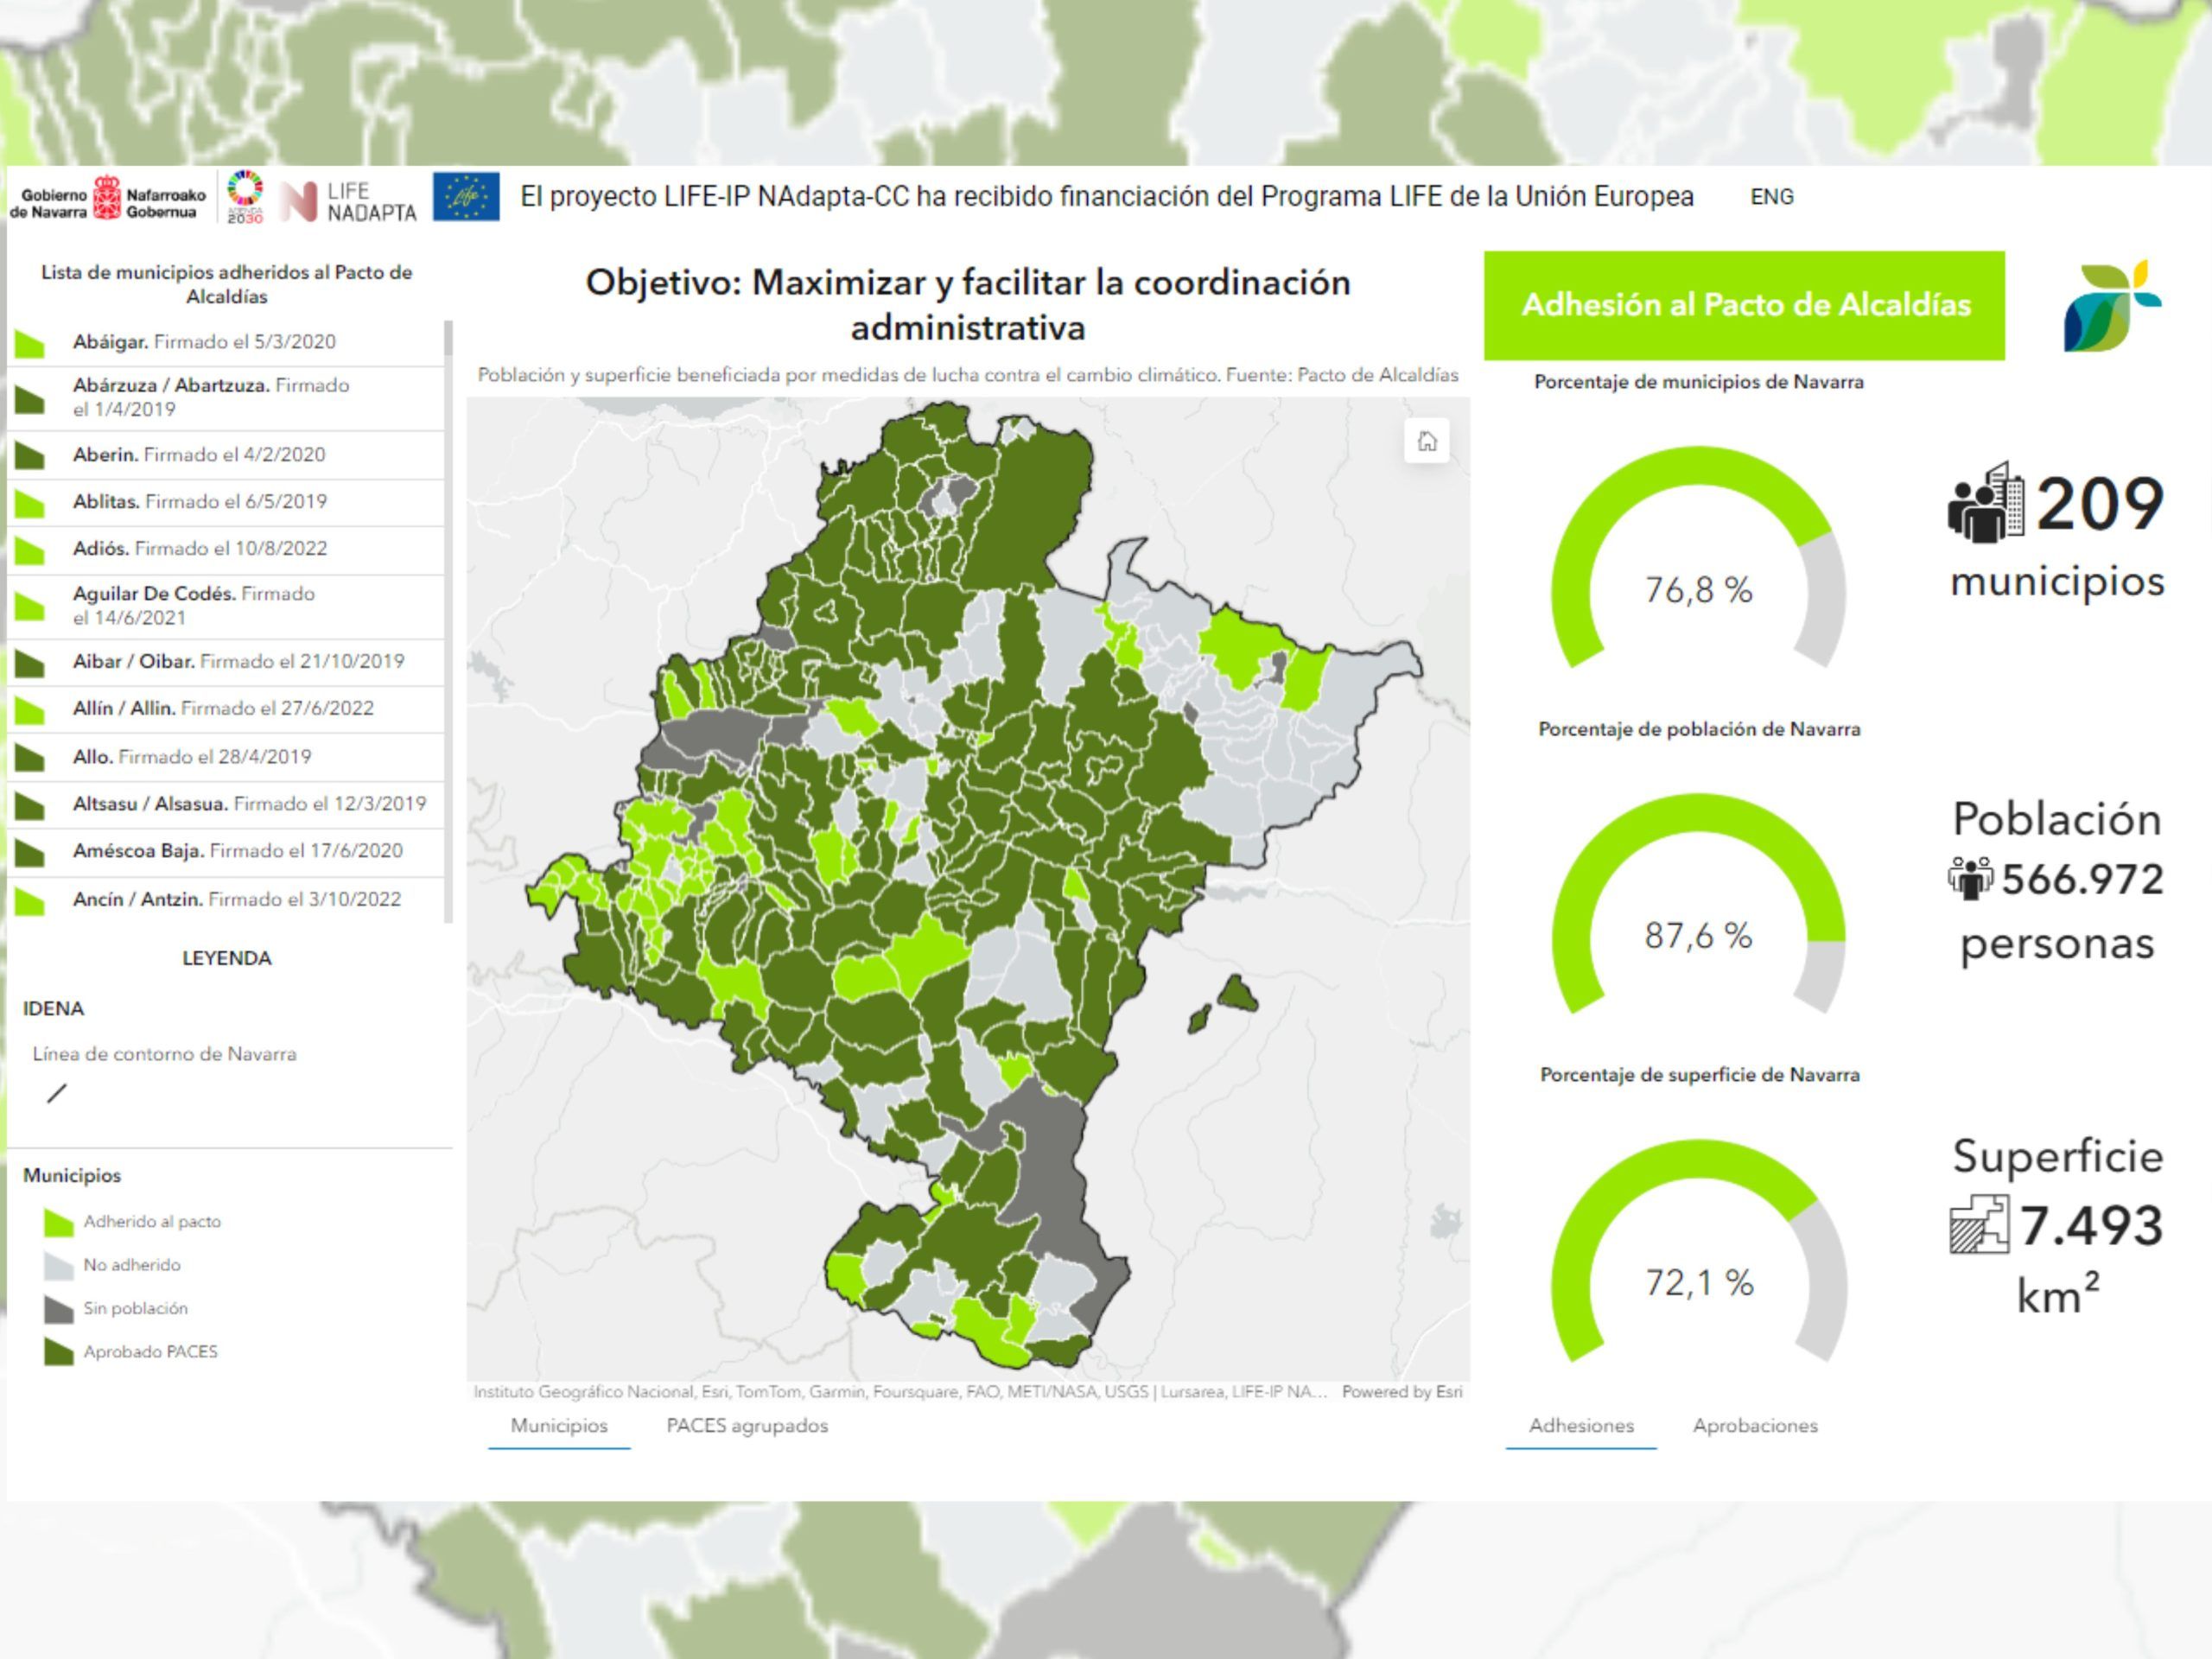Screen dimensions: 2212x1659
Task: Click the symbol beside Ablitas
Action: [30, 503]
